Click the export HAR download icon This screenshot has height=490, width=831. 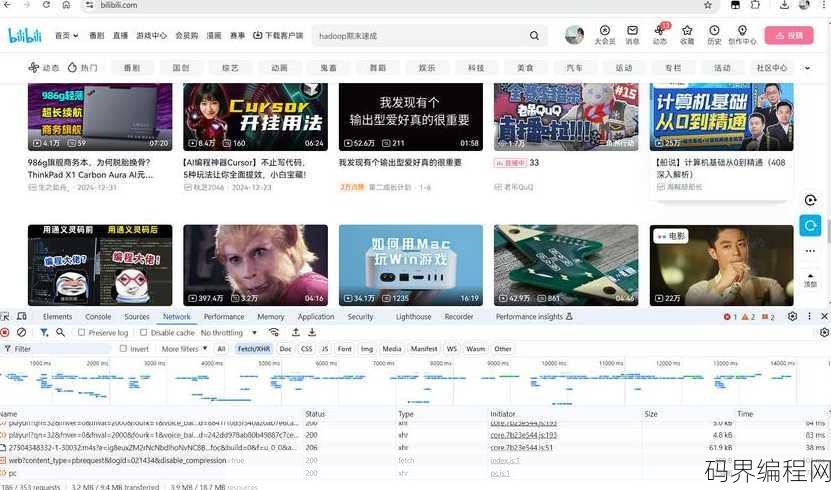312,332
